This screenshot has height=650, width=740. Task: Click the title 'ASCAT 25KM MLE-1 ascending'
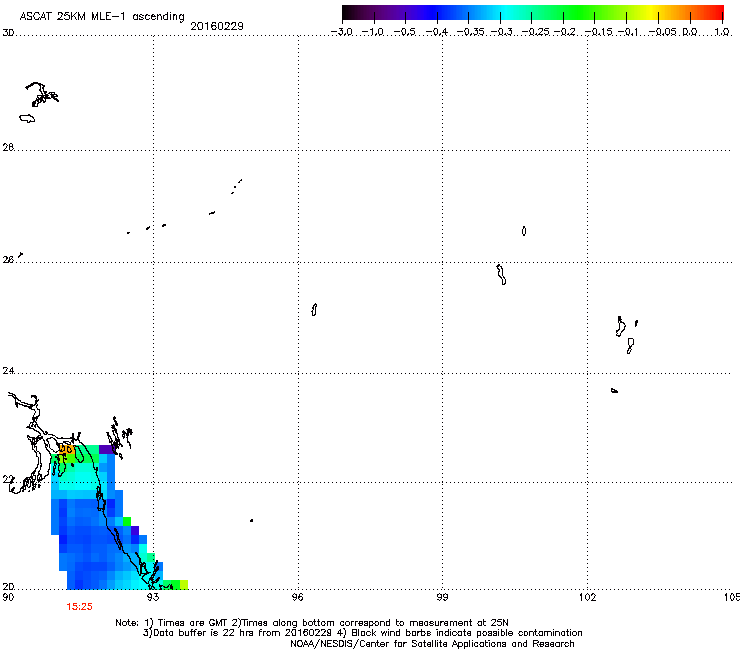point(102,17)
